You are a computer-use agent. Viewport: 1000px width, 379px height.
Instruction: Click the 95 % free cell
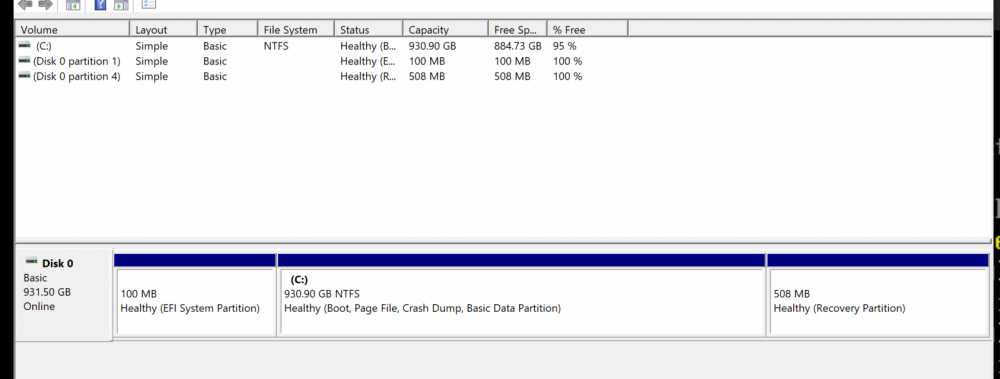pos(564,46)
